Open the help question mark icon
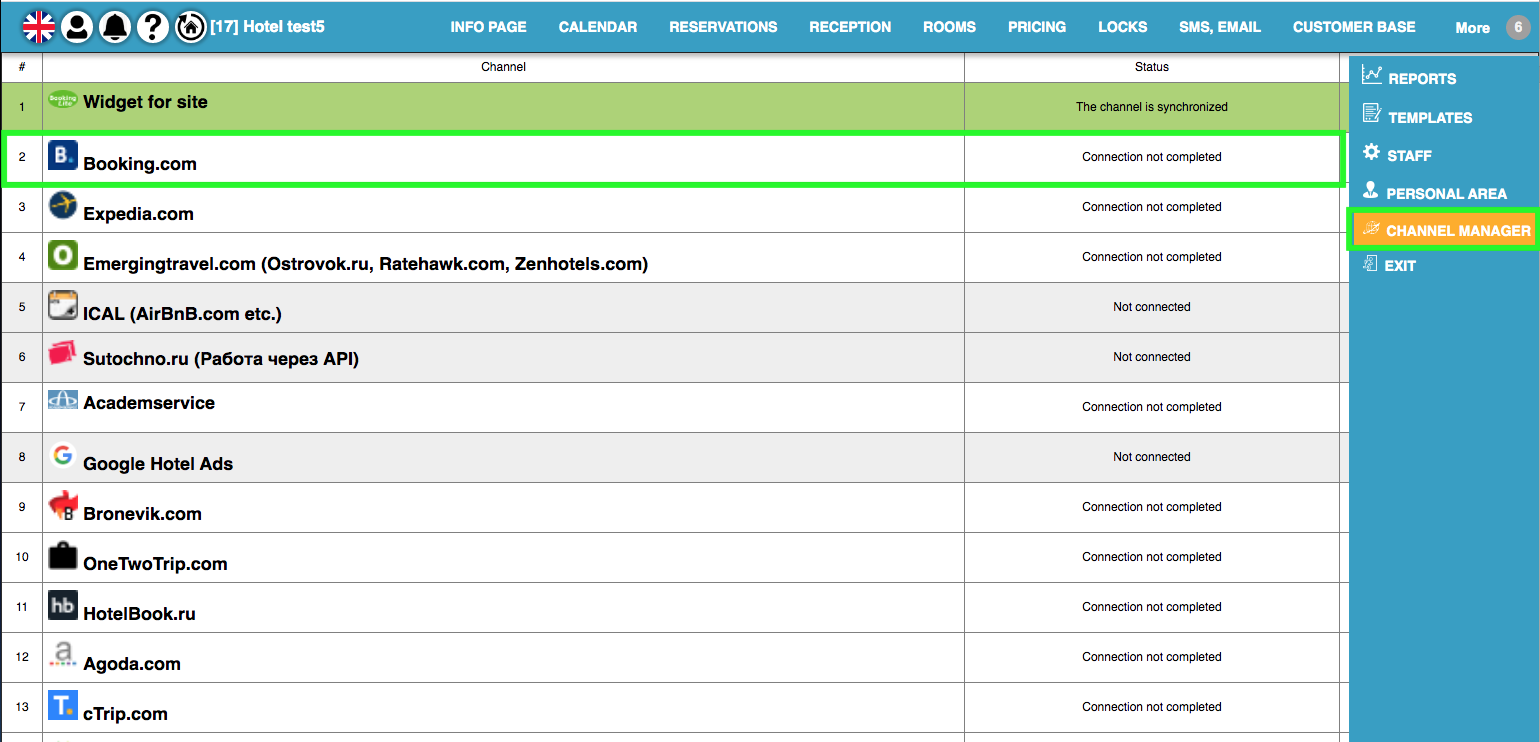 (152, 27)
